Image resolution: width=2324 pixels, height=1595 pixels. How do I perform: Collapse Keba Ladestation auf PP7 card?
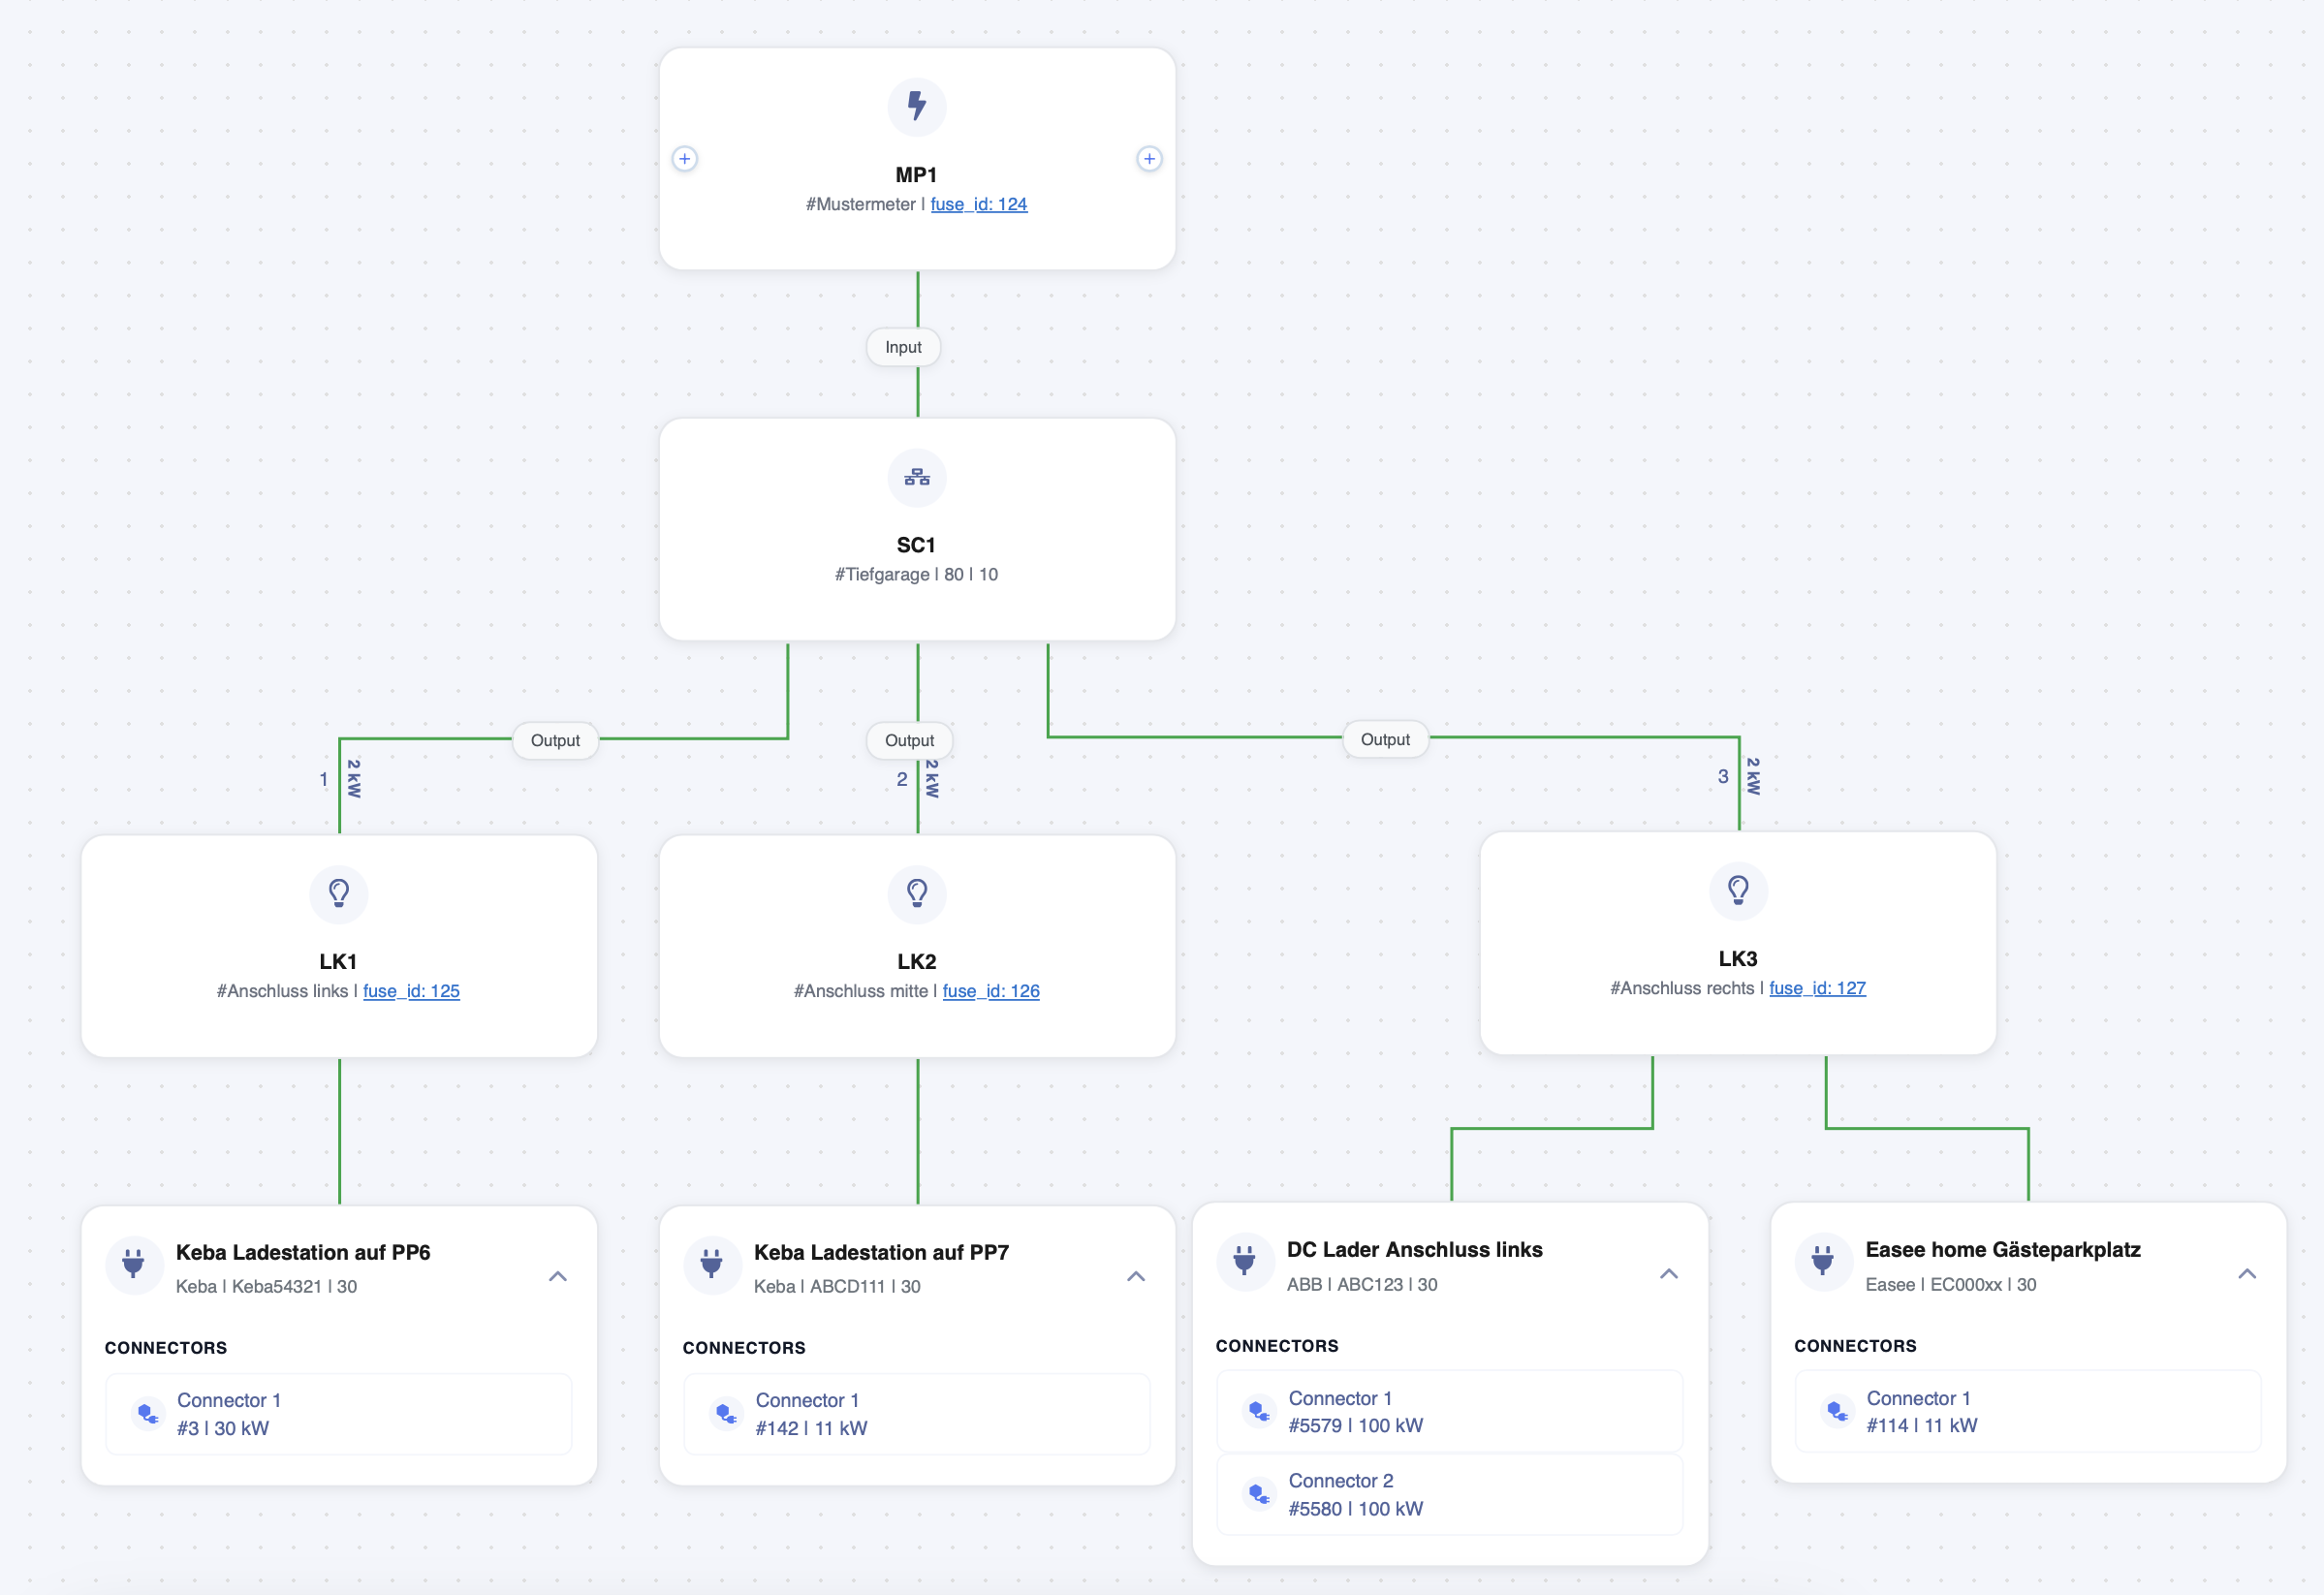tap(1136, 1276)
